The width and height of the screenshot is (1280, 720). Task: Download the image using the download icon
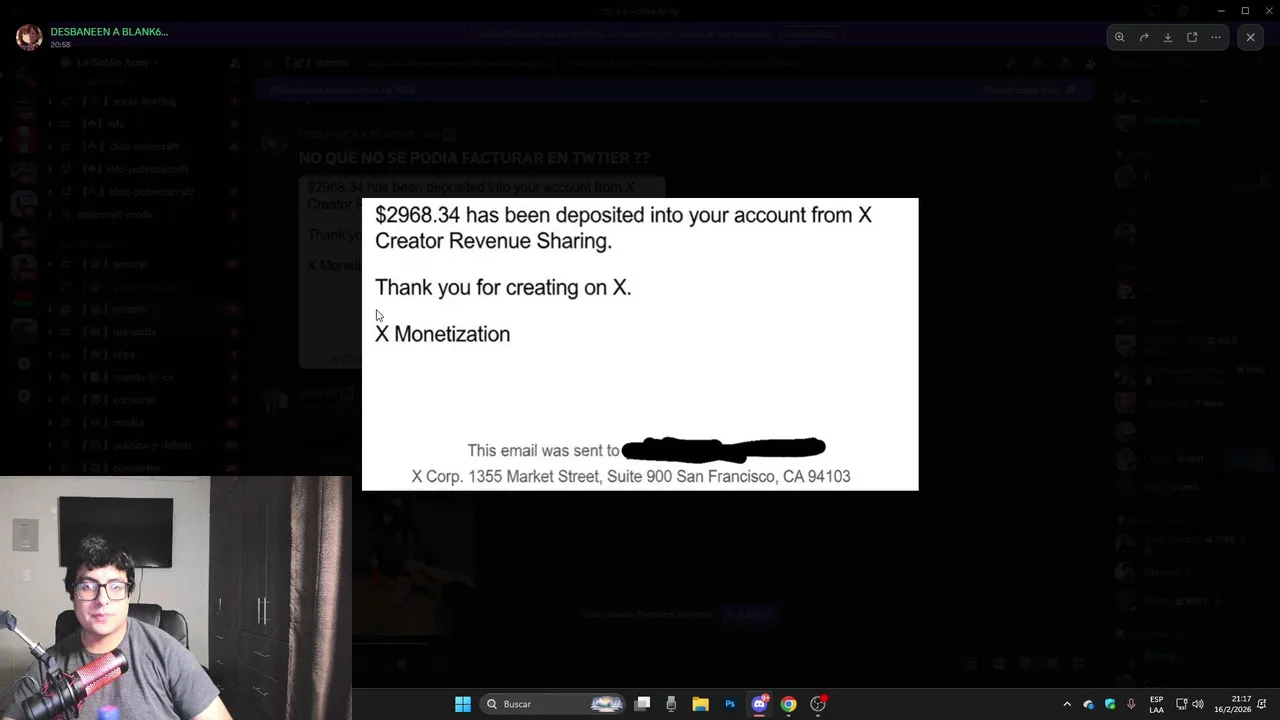pos(1168,37)
